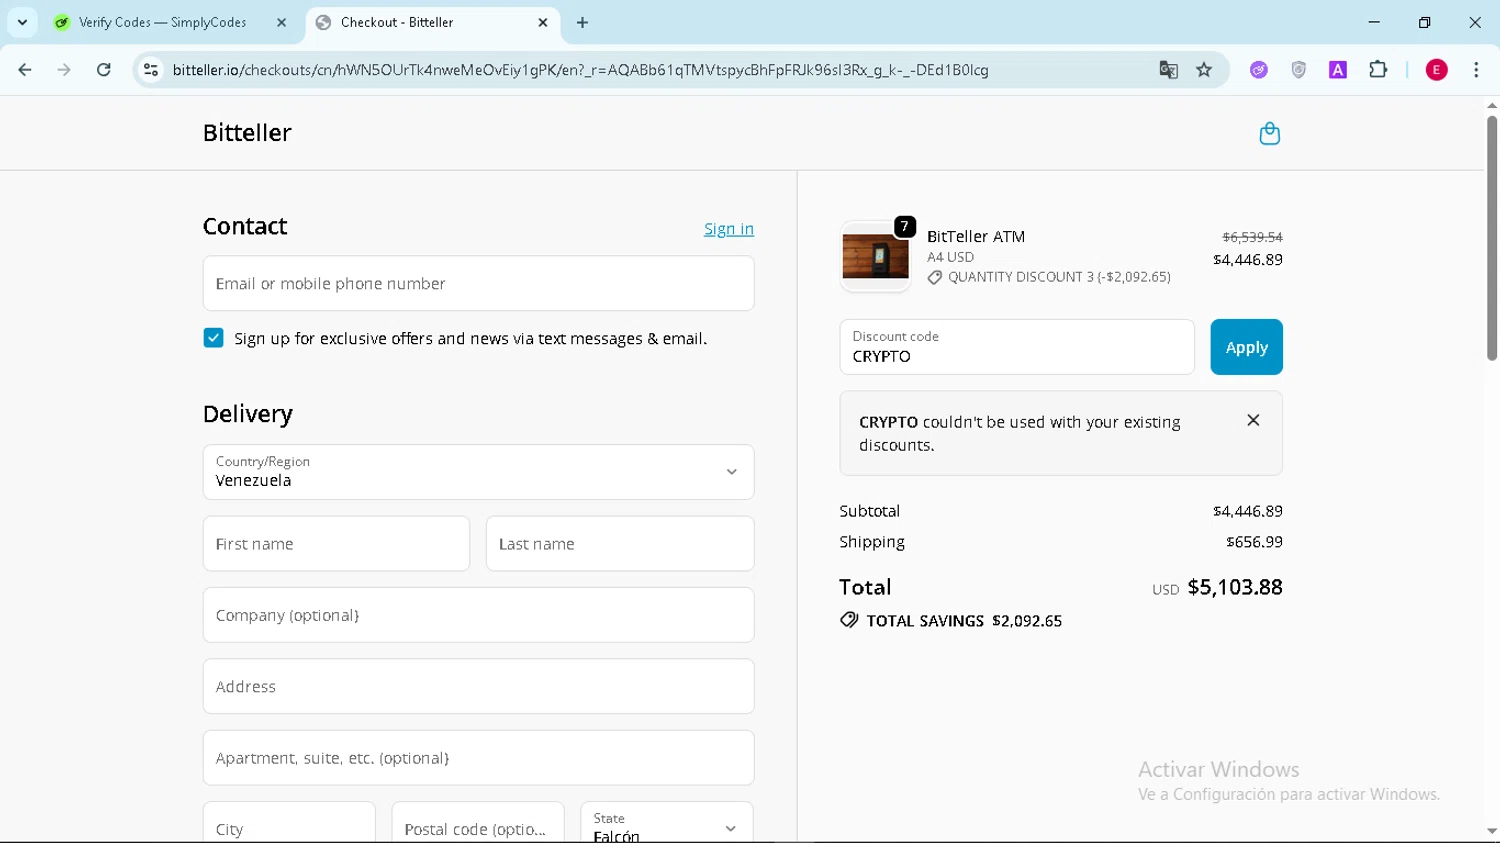Click the translate page icon
This screenshot has width=1500, height=843.
tap(1168, 70)
